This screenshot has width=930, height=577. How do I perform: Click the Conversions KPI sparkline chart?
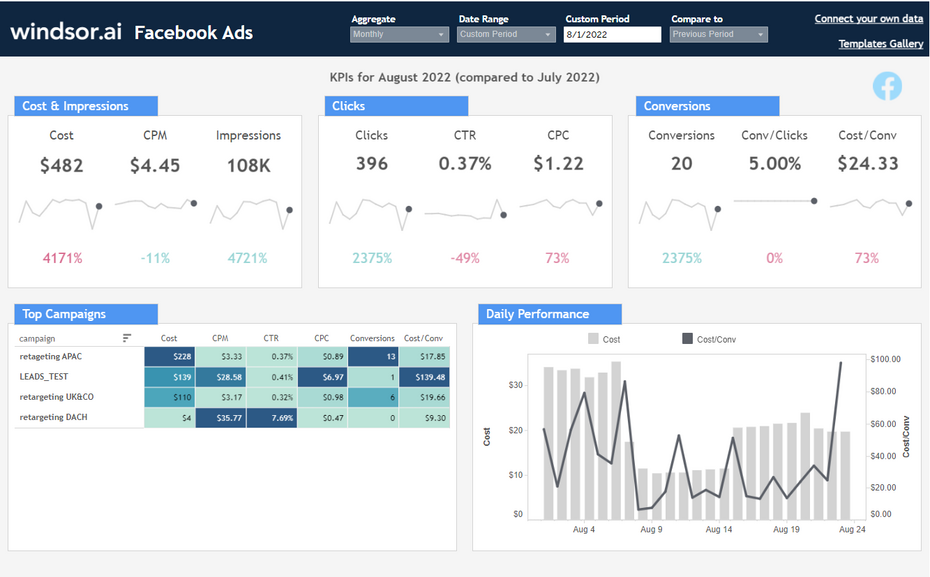coord(680,213)
